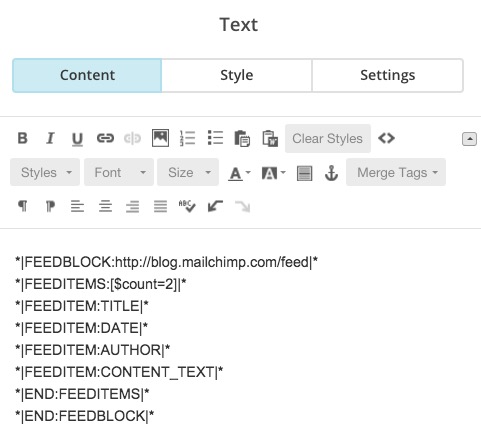Switch to the Style tab
This screenshot has width=481, height=443.
237,75
